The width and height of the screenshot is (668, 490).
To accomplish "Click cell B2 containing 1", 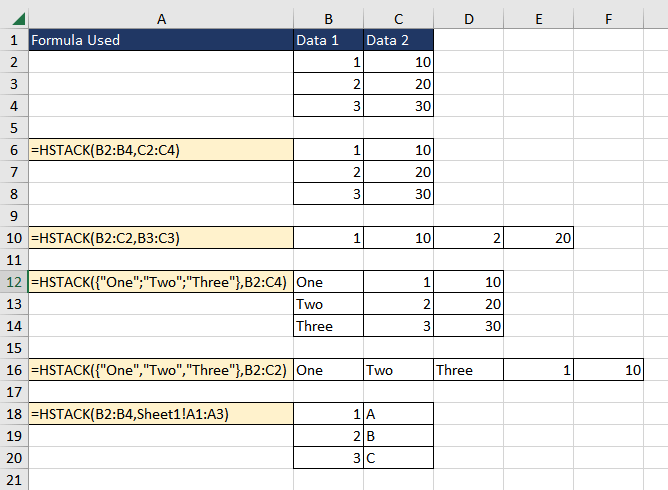I will pos(328,62).
